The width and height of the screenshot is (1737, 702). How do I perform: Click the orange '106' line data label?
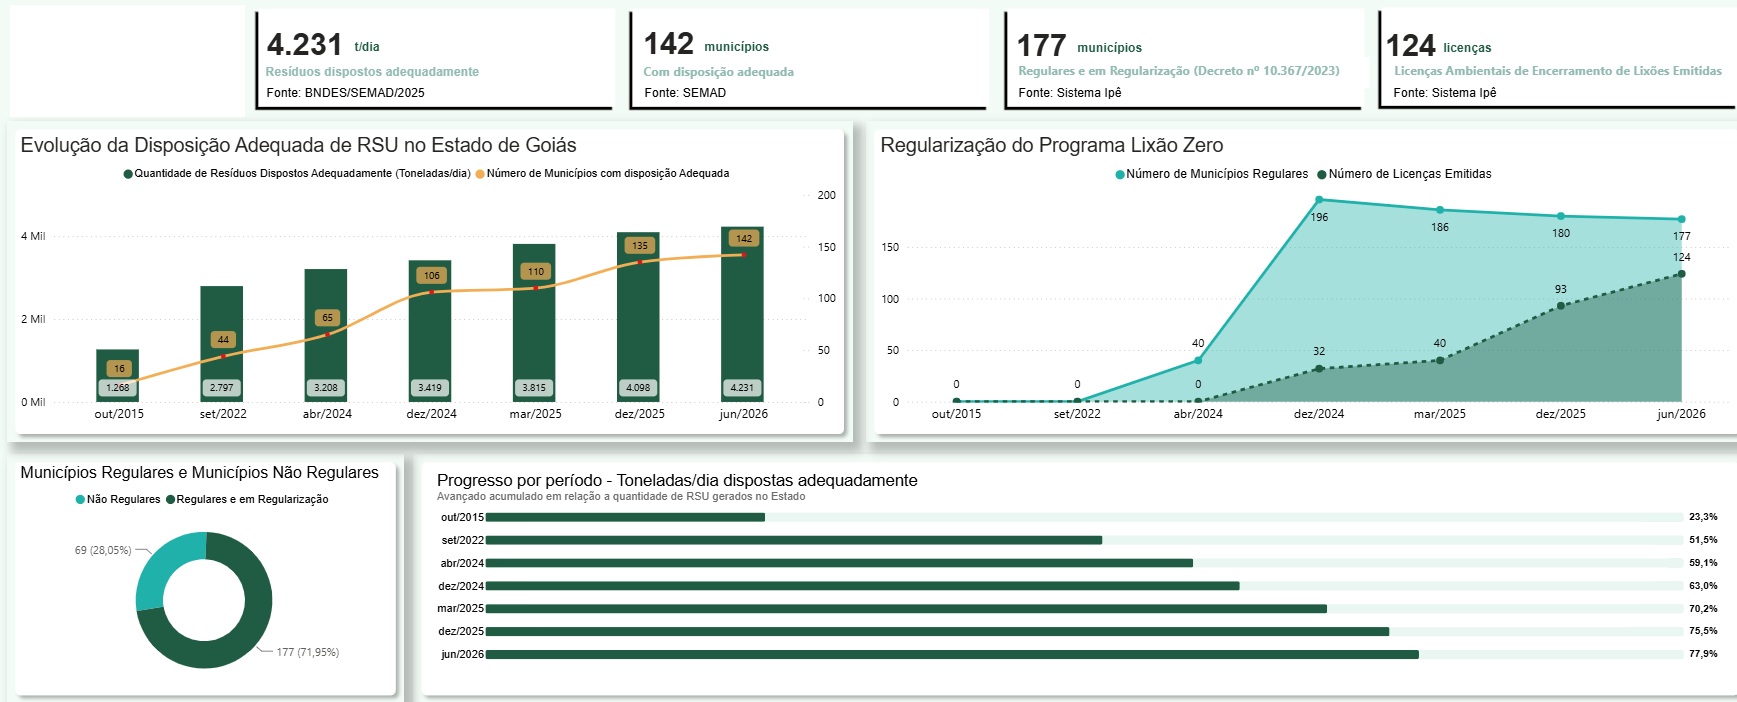click(x=431, y=276)
